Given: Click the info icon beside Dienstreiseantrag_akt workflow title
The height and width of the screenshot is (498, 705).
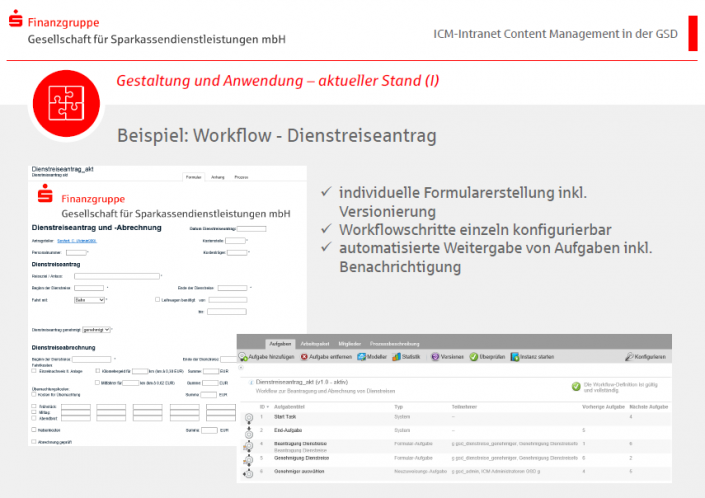Looking at the screenshot, I should pos(251,382).
